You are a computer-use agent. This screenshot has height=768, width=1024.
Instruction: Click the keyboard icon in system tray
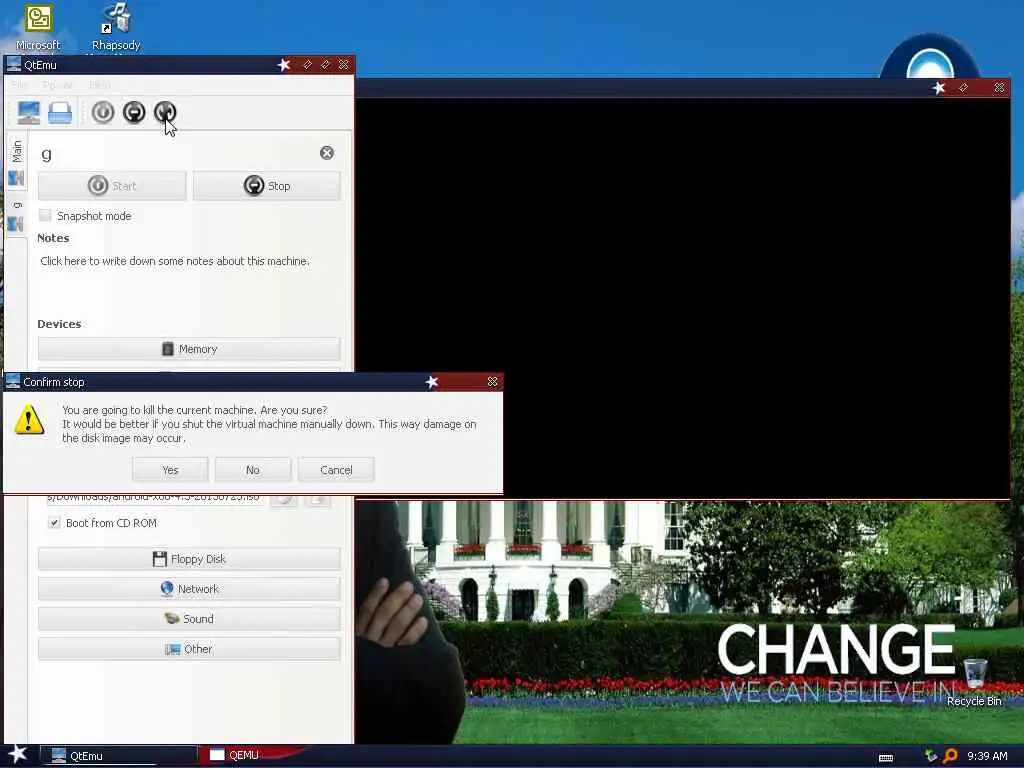886,758
